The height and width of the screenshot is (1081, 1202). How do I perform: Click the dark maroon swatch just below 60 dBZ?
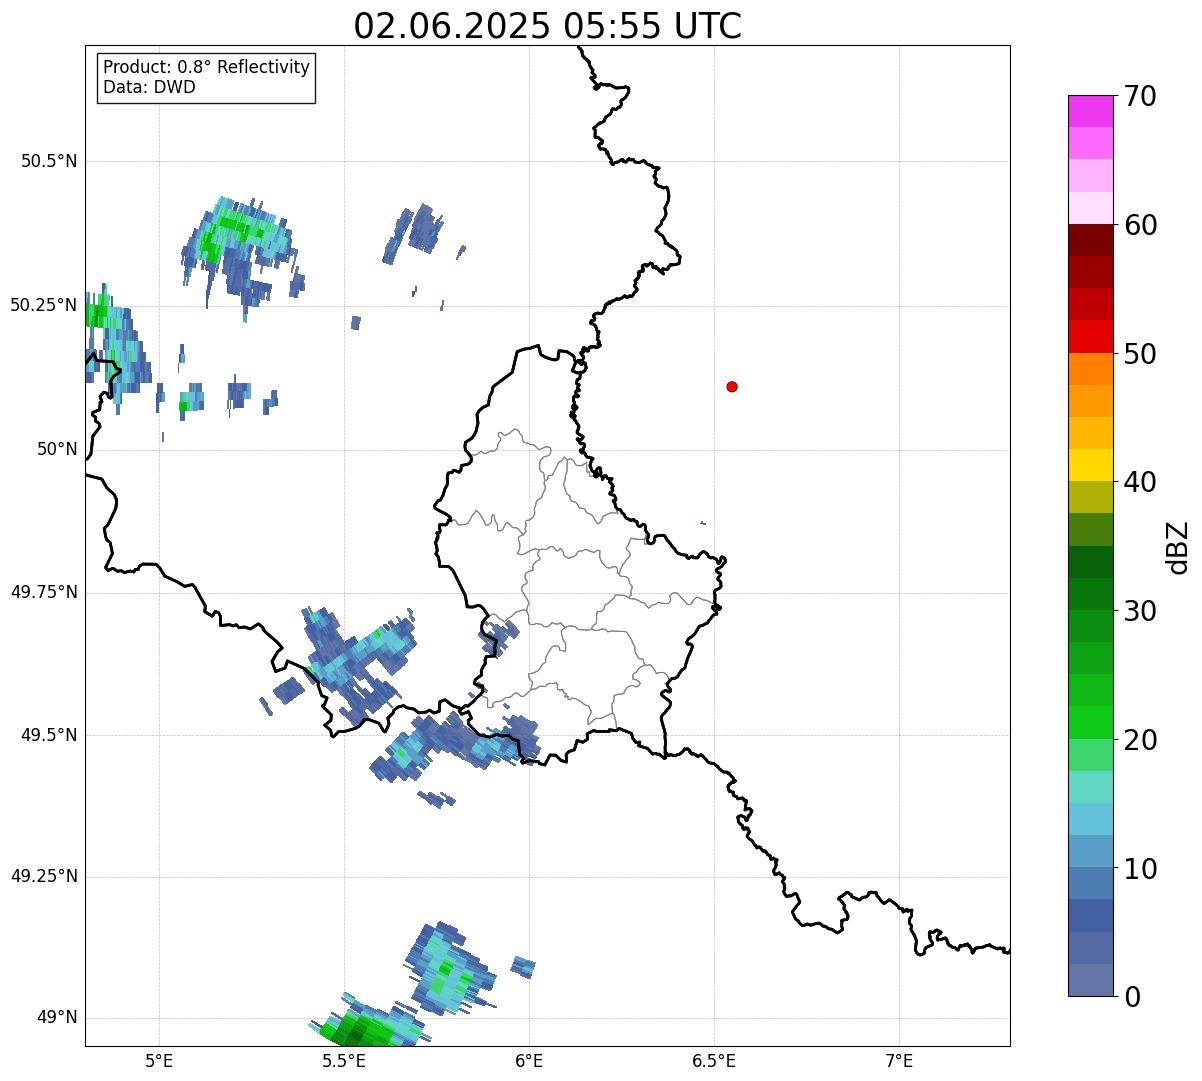click(x=1090, y=240)
